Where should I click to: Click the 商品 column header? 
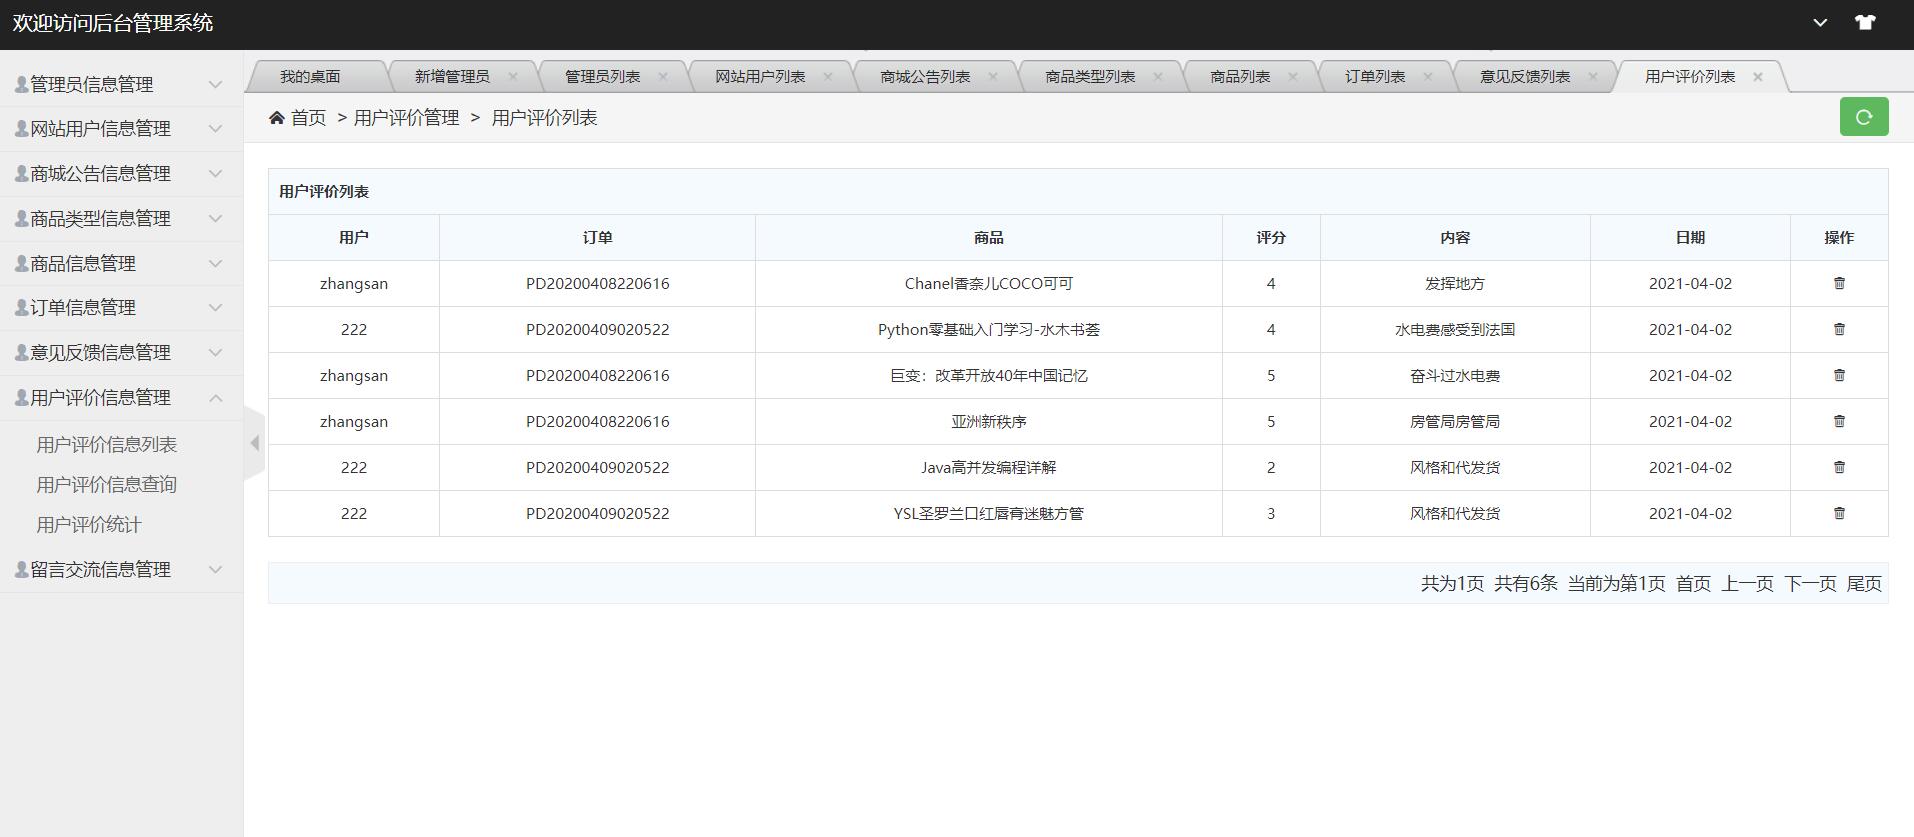988,237
